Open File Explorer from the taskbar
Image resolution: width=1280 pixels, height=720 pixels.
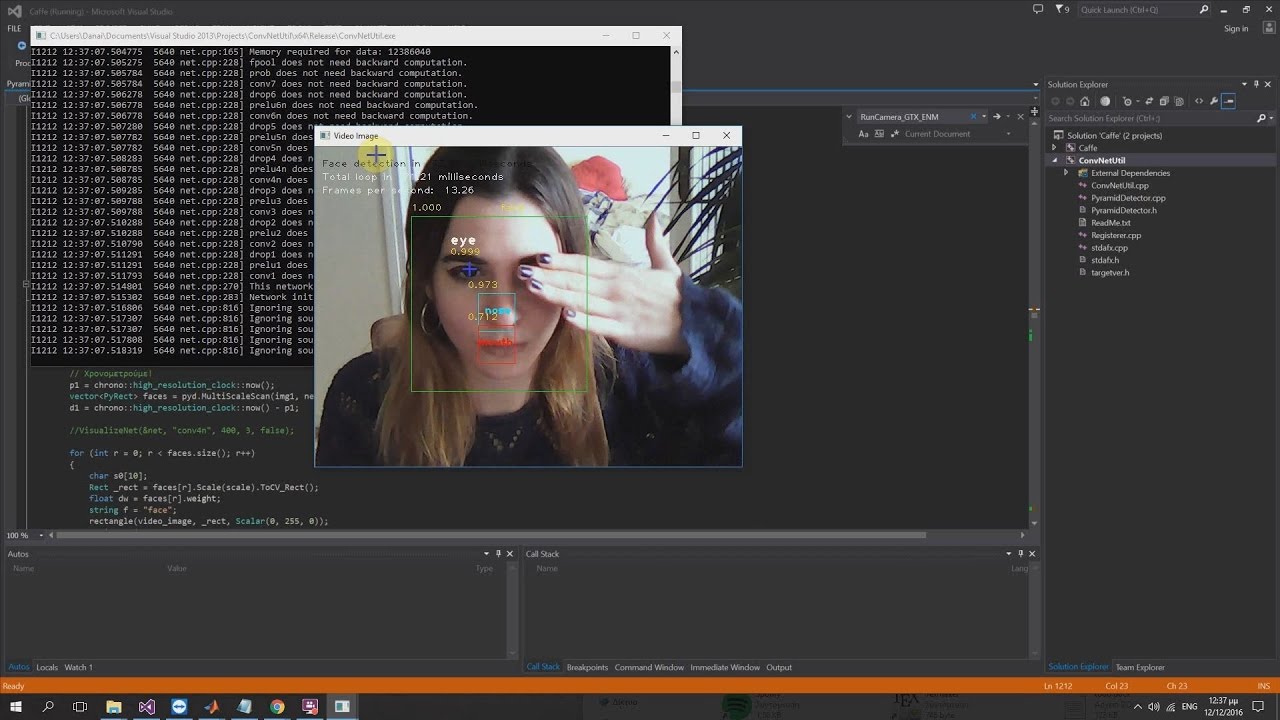click(x=113, y=706)
